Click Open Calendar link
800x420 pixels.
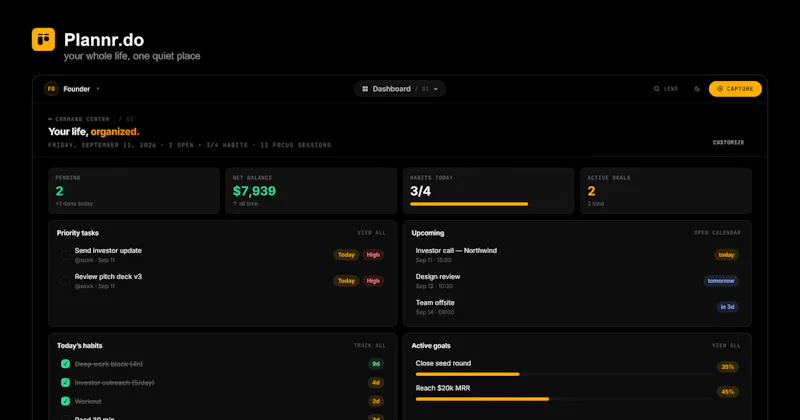pyautogui.click(x=717, y=233)
